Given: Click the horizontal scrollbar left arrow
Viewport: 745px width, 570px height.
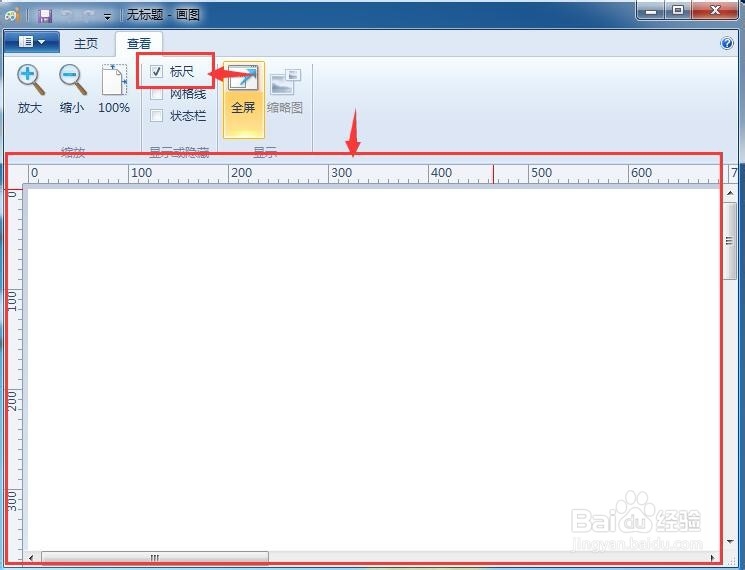Looking at the screenshot, I should click(31, 558).
